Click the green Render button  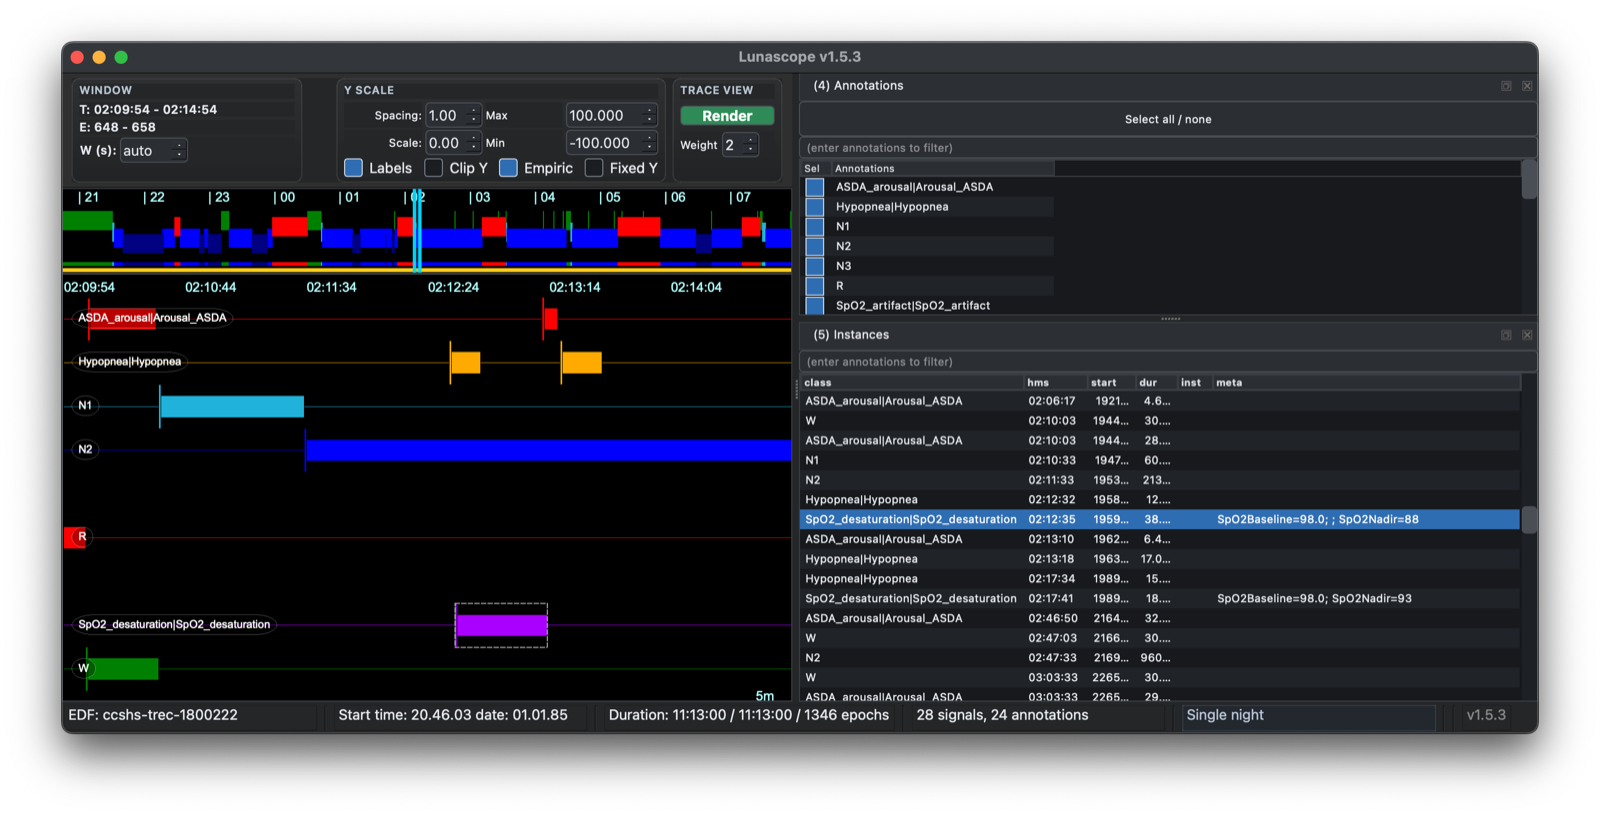(x=727, y=116)
